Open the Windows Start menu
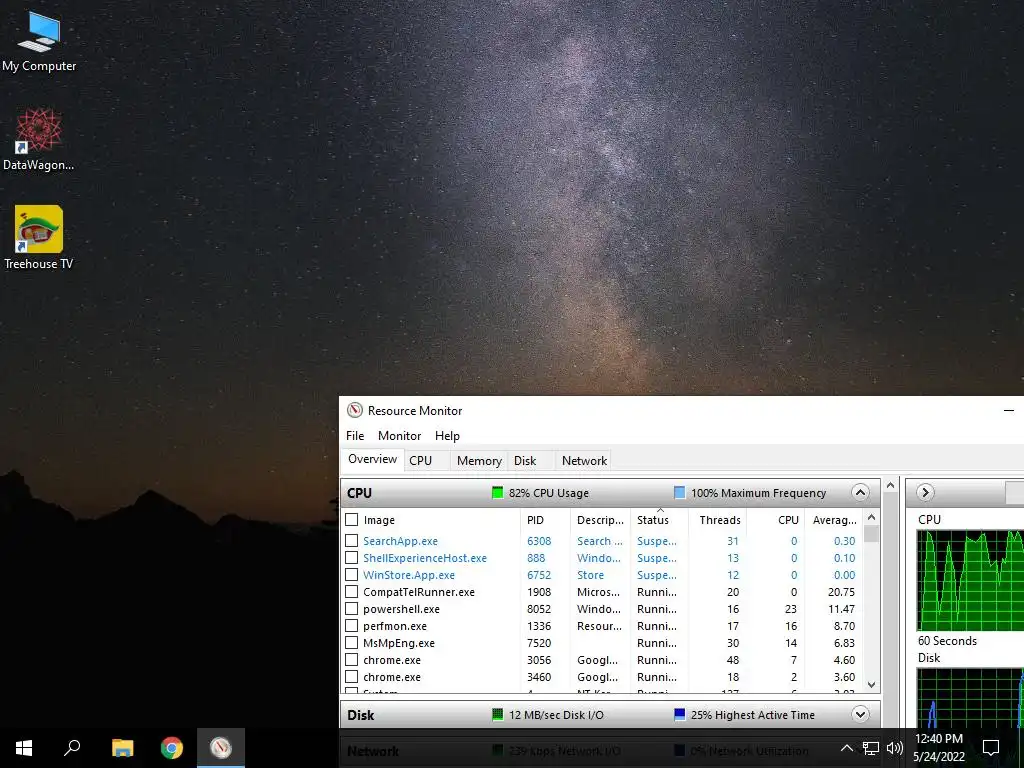The height and width of the screenshot is (768, 1024). tap(24, 748)
